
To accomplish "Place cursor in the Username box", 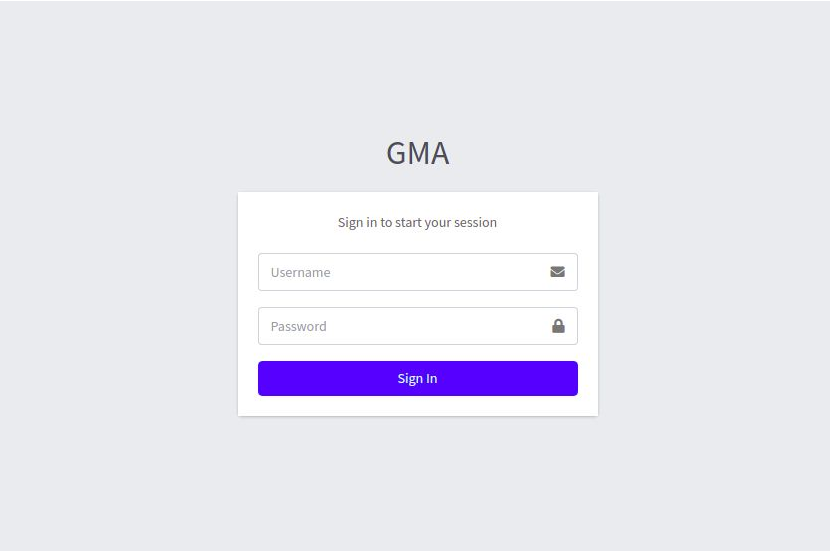I will coord(400,272).
